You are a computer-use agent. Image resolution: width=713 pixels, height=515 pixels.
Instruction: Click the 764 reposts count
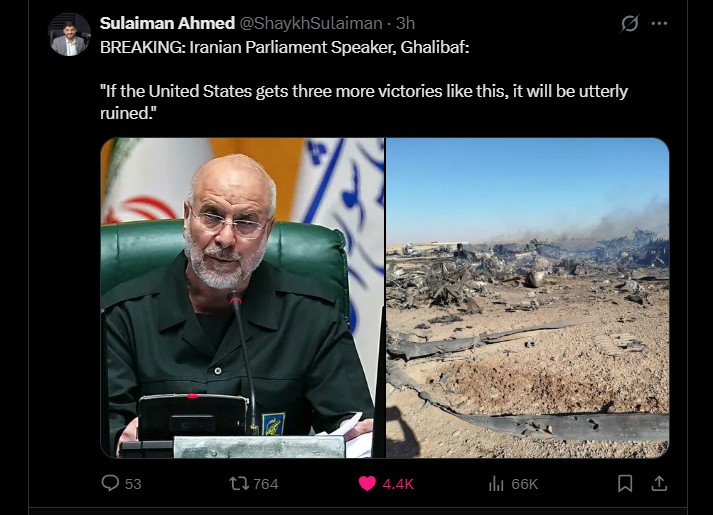point(266,484)
